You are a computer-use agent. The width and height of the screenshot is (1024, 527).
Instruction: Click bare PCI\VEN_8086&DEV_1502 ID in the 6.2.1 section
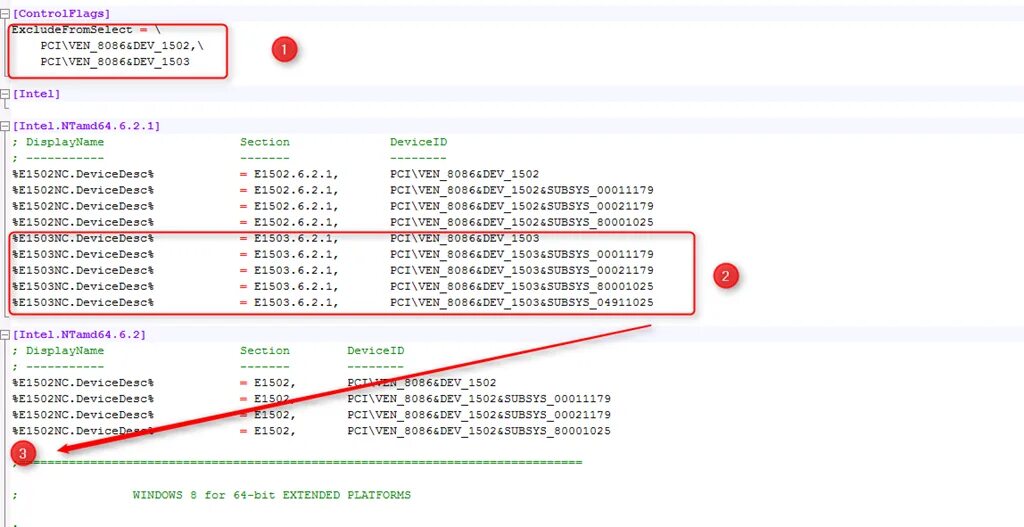click(465, 174)
